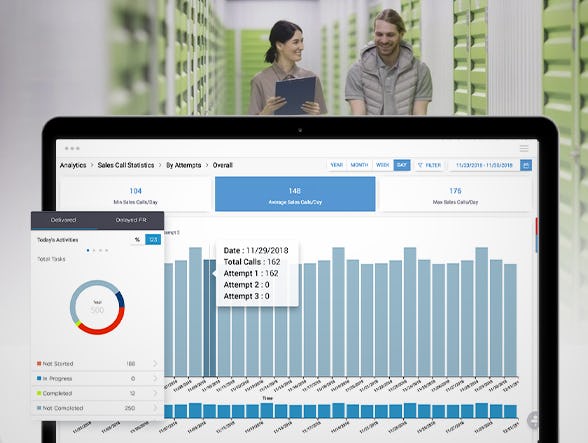Go to By Attempts breadcrumb

coord(183,165)
